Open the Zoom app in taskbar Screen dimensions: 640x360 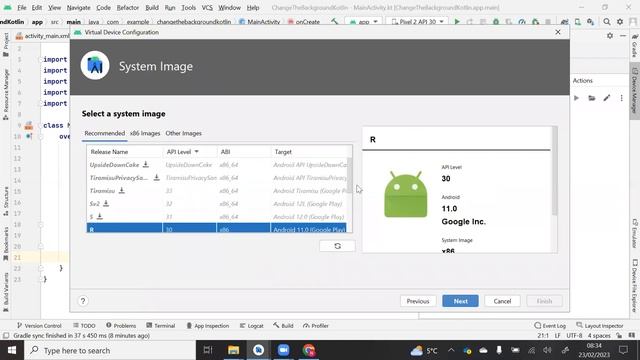pyautogui.click(x=283, y=350)
